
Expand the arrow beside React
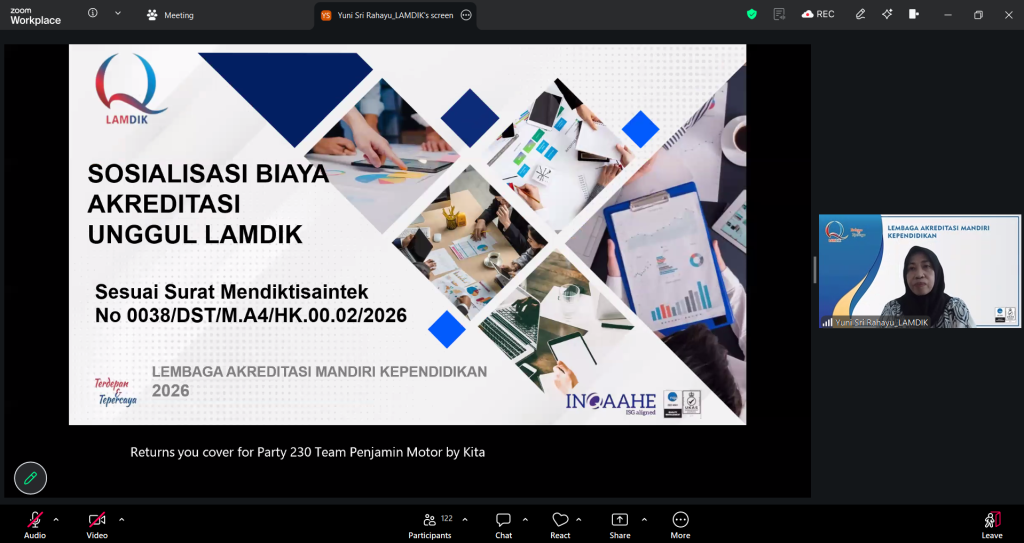coord(579,519)
